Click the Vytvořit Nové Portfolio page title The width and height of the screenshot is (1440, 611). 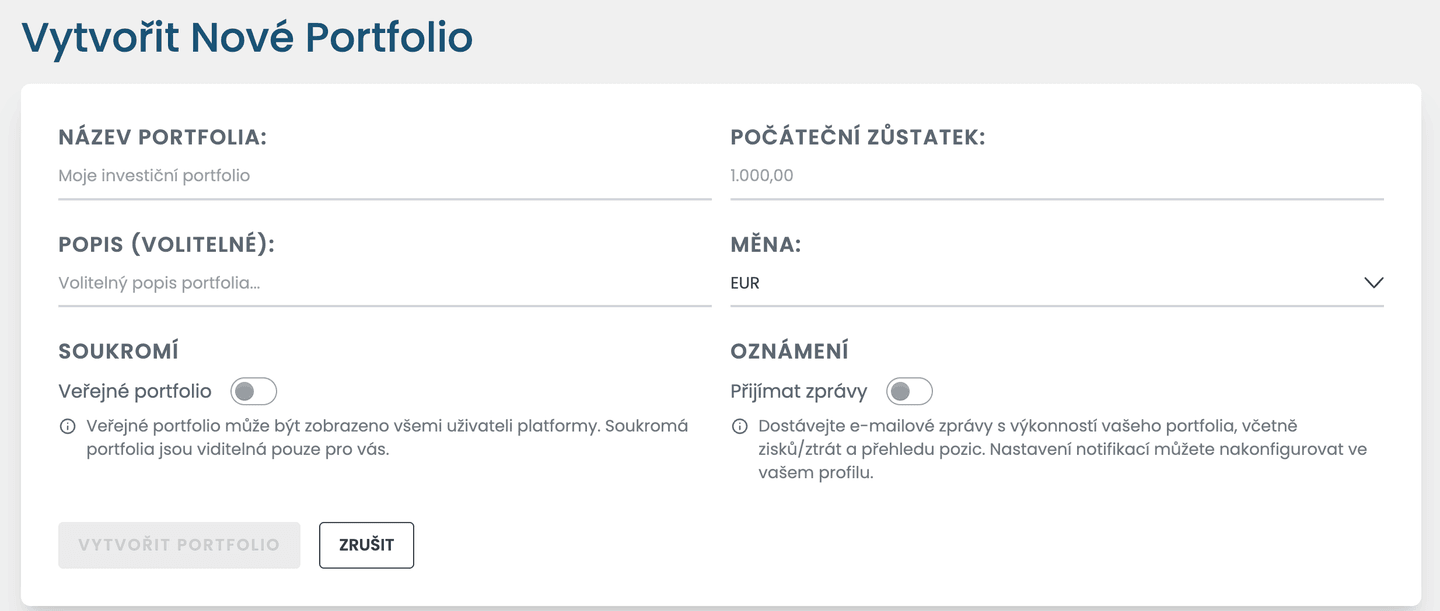click(x=245, y=37)
